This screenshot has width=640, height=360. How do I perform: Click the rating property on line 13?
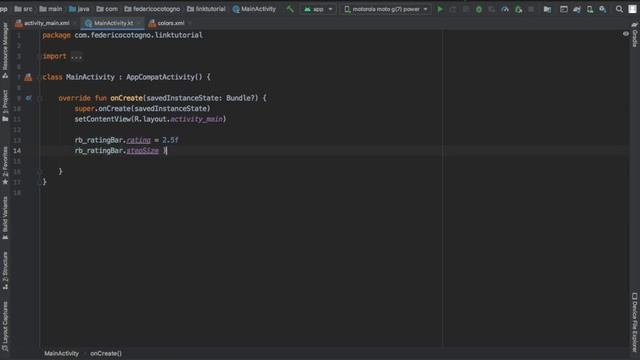139,140
